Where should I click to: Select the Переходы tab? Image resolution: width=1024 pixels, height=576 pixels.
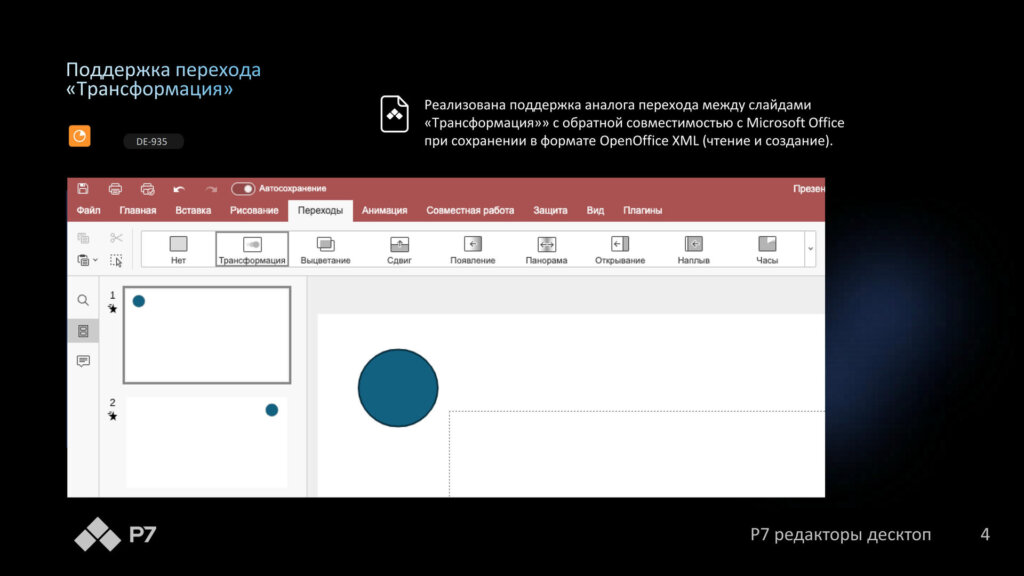(x=320, y=210)
